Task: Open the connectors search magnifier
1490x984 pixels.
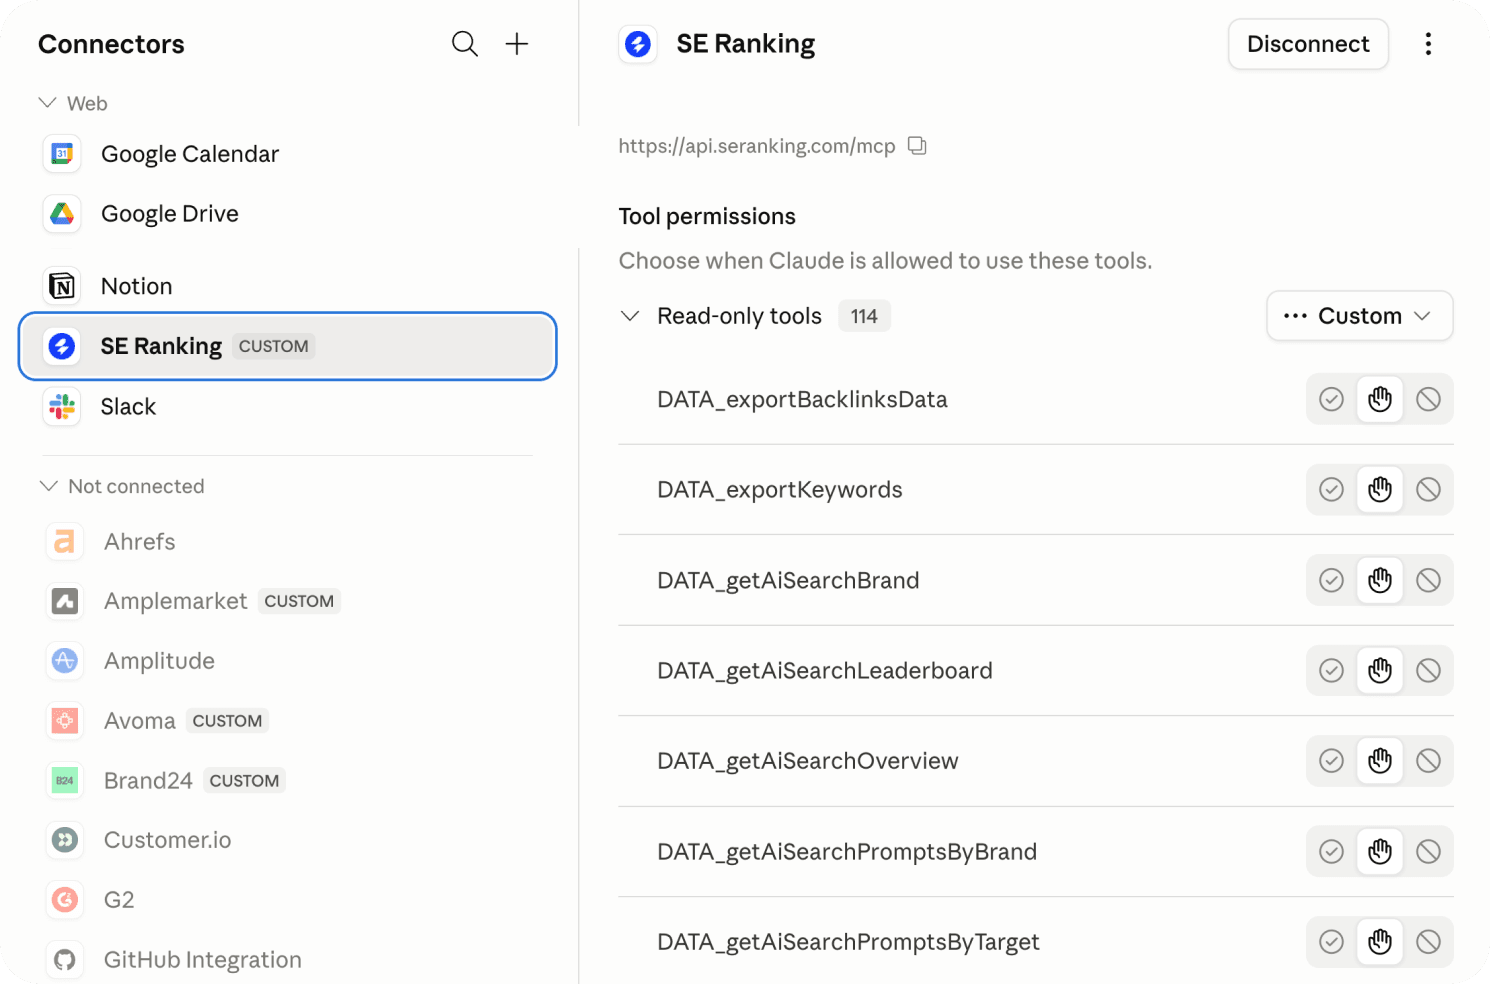Action: (464, 44)
